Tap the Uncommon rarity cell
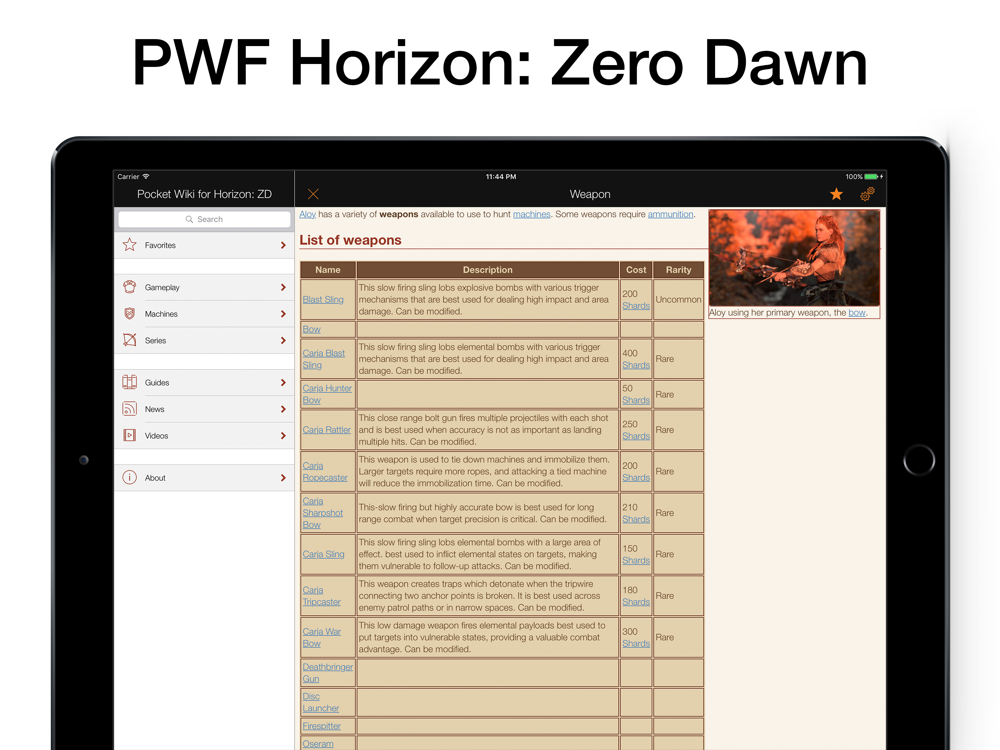This screenshot has height=750, width=1000. [x=679, y=299]
